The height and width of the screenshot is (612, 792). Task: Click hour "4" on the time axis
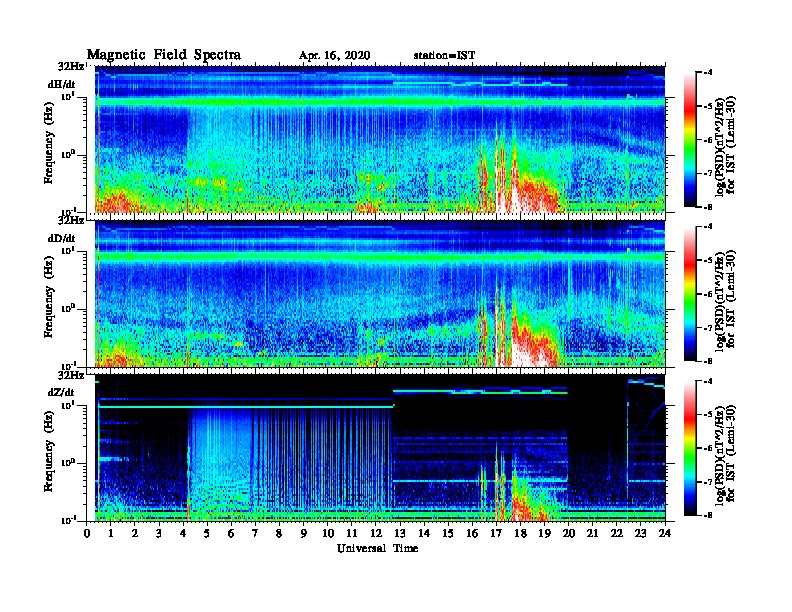tap(183, 533)
